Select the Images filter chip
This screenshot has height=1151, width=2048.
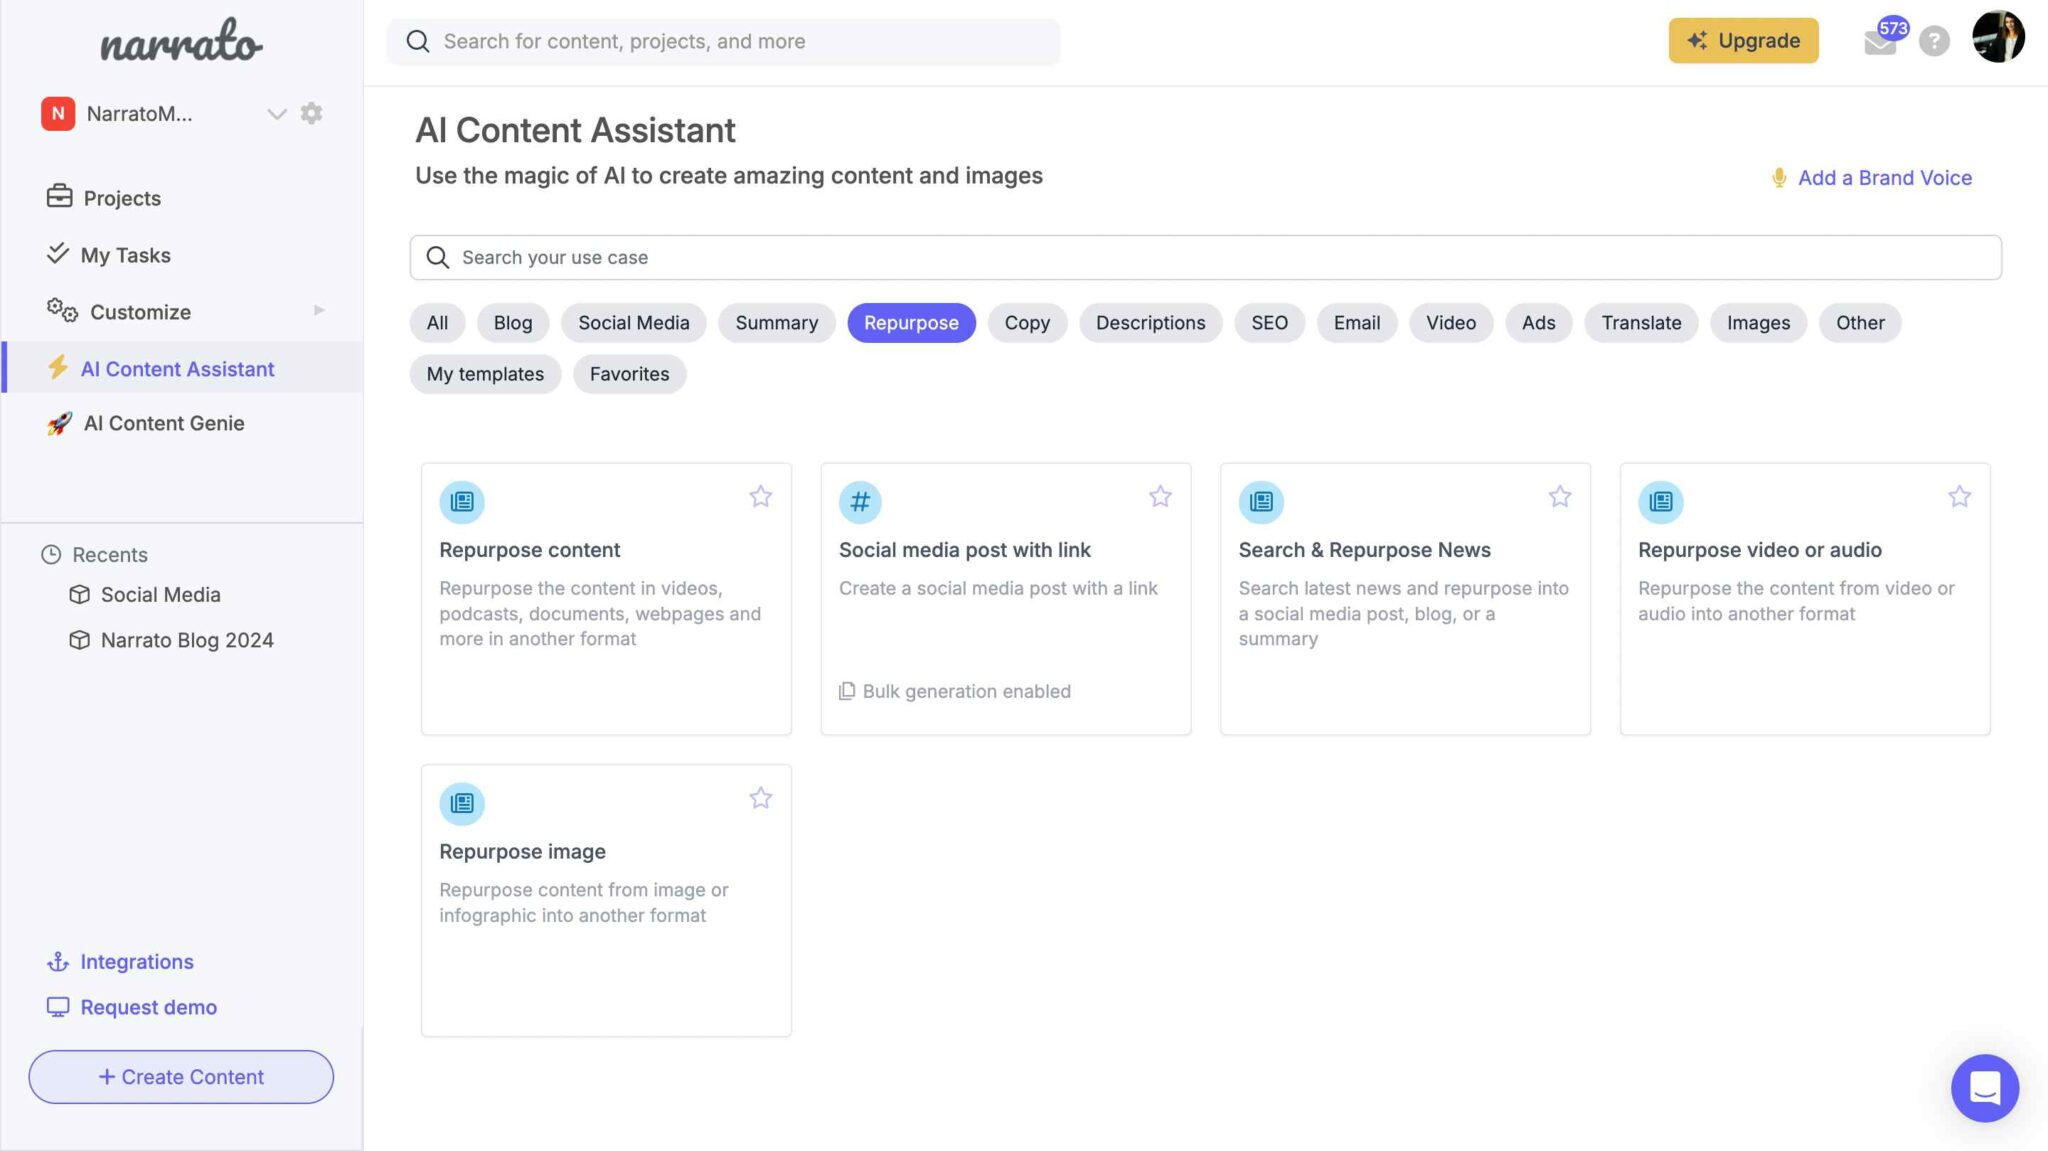coord(1758,322)
